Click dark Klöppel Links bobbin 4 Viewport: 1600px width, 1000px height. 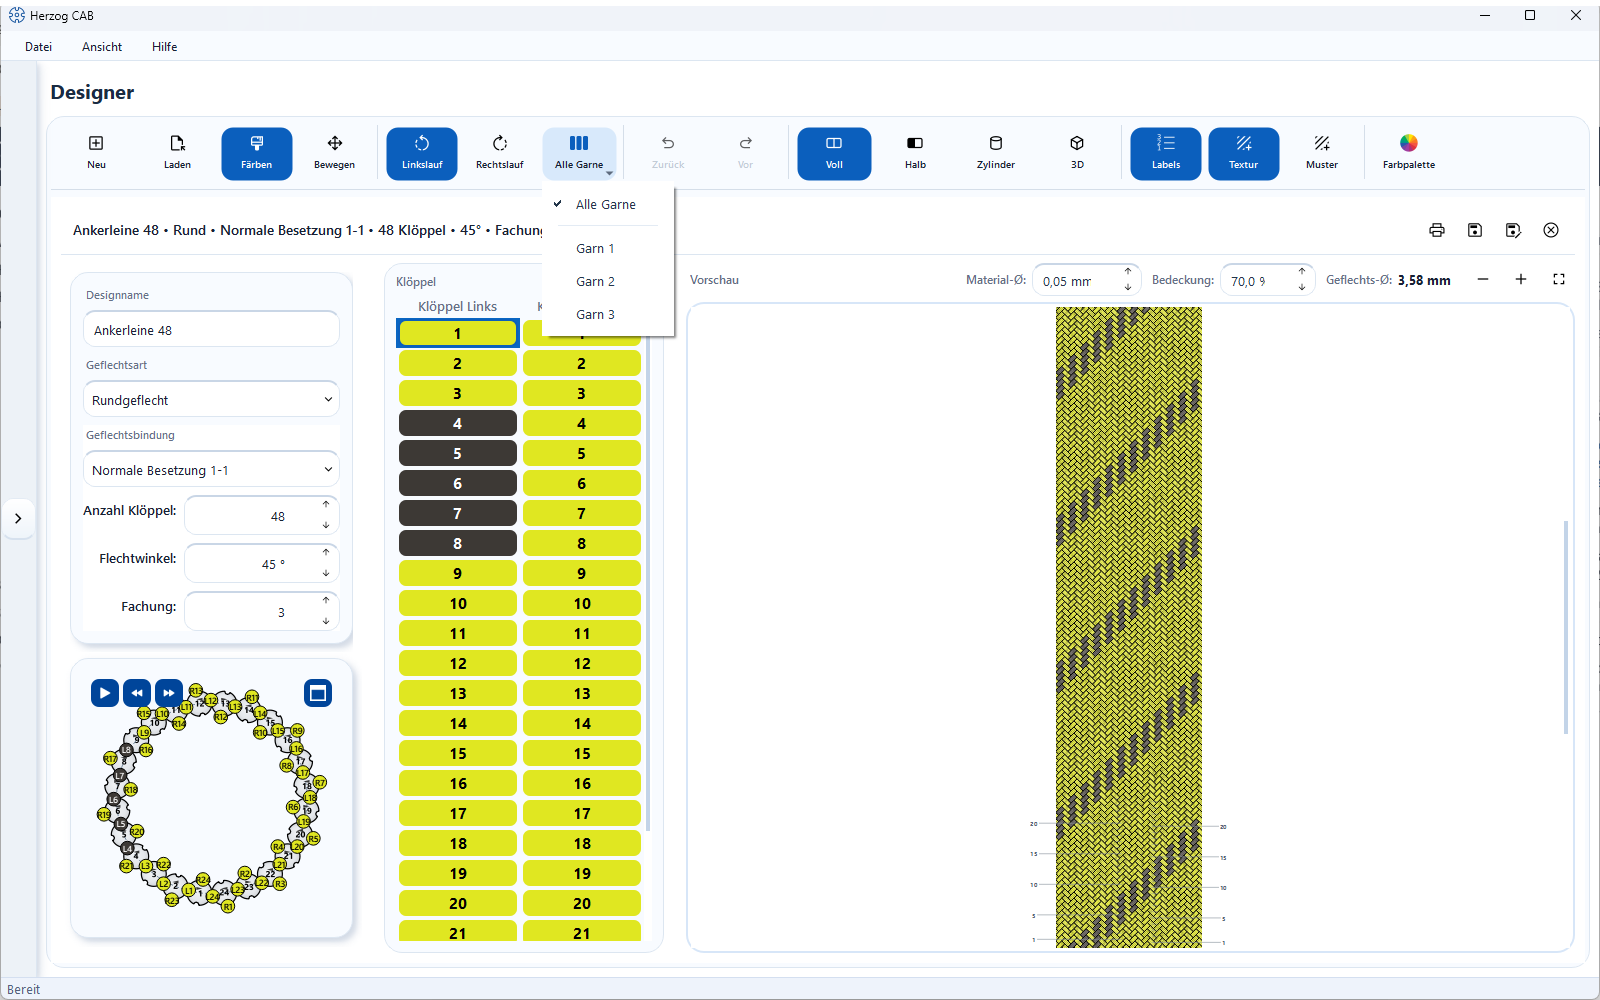pos(458,423)
